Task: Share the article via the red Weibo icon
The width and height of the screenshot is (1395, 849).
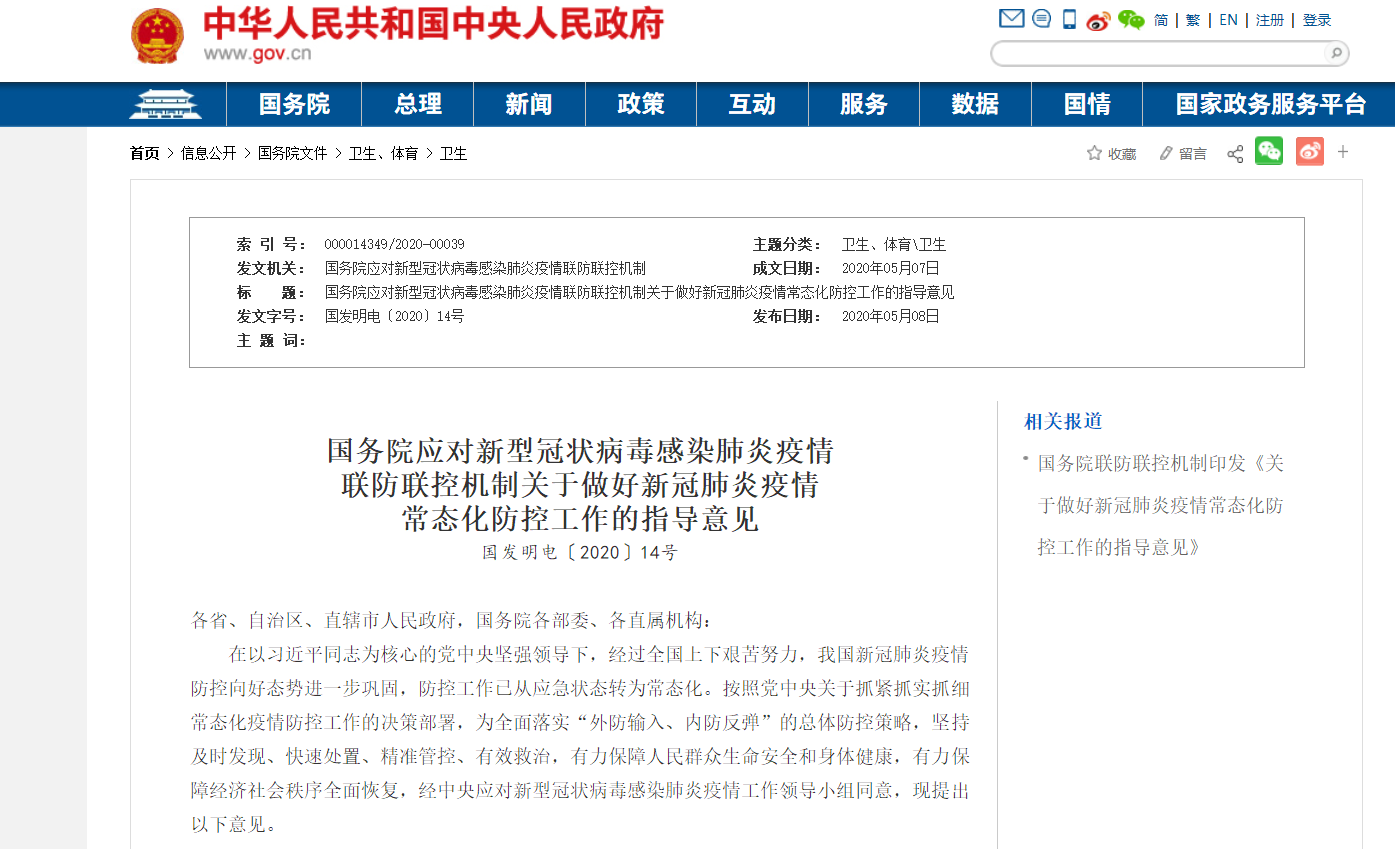Action: (1309, 152)
